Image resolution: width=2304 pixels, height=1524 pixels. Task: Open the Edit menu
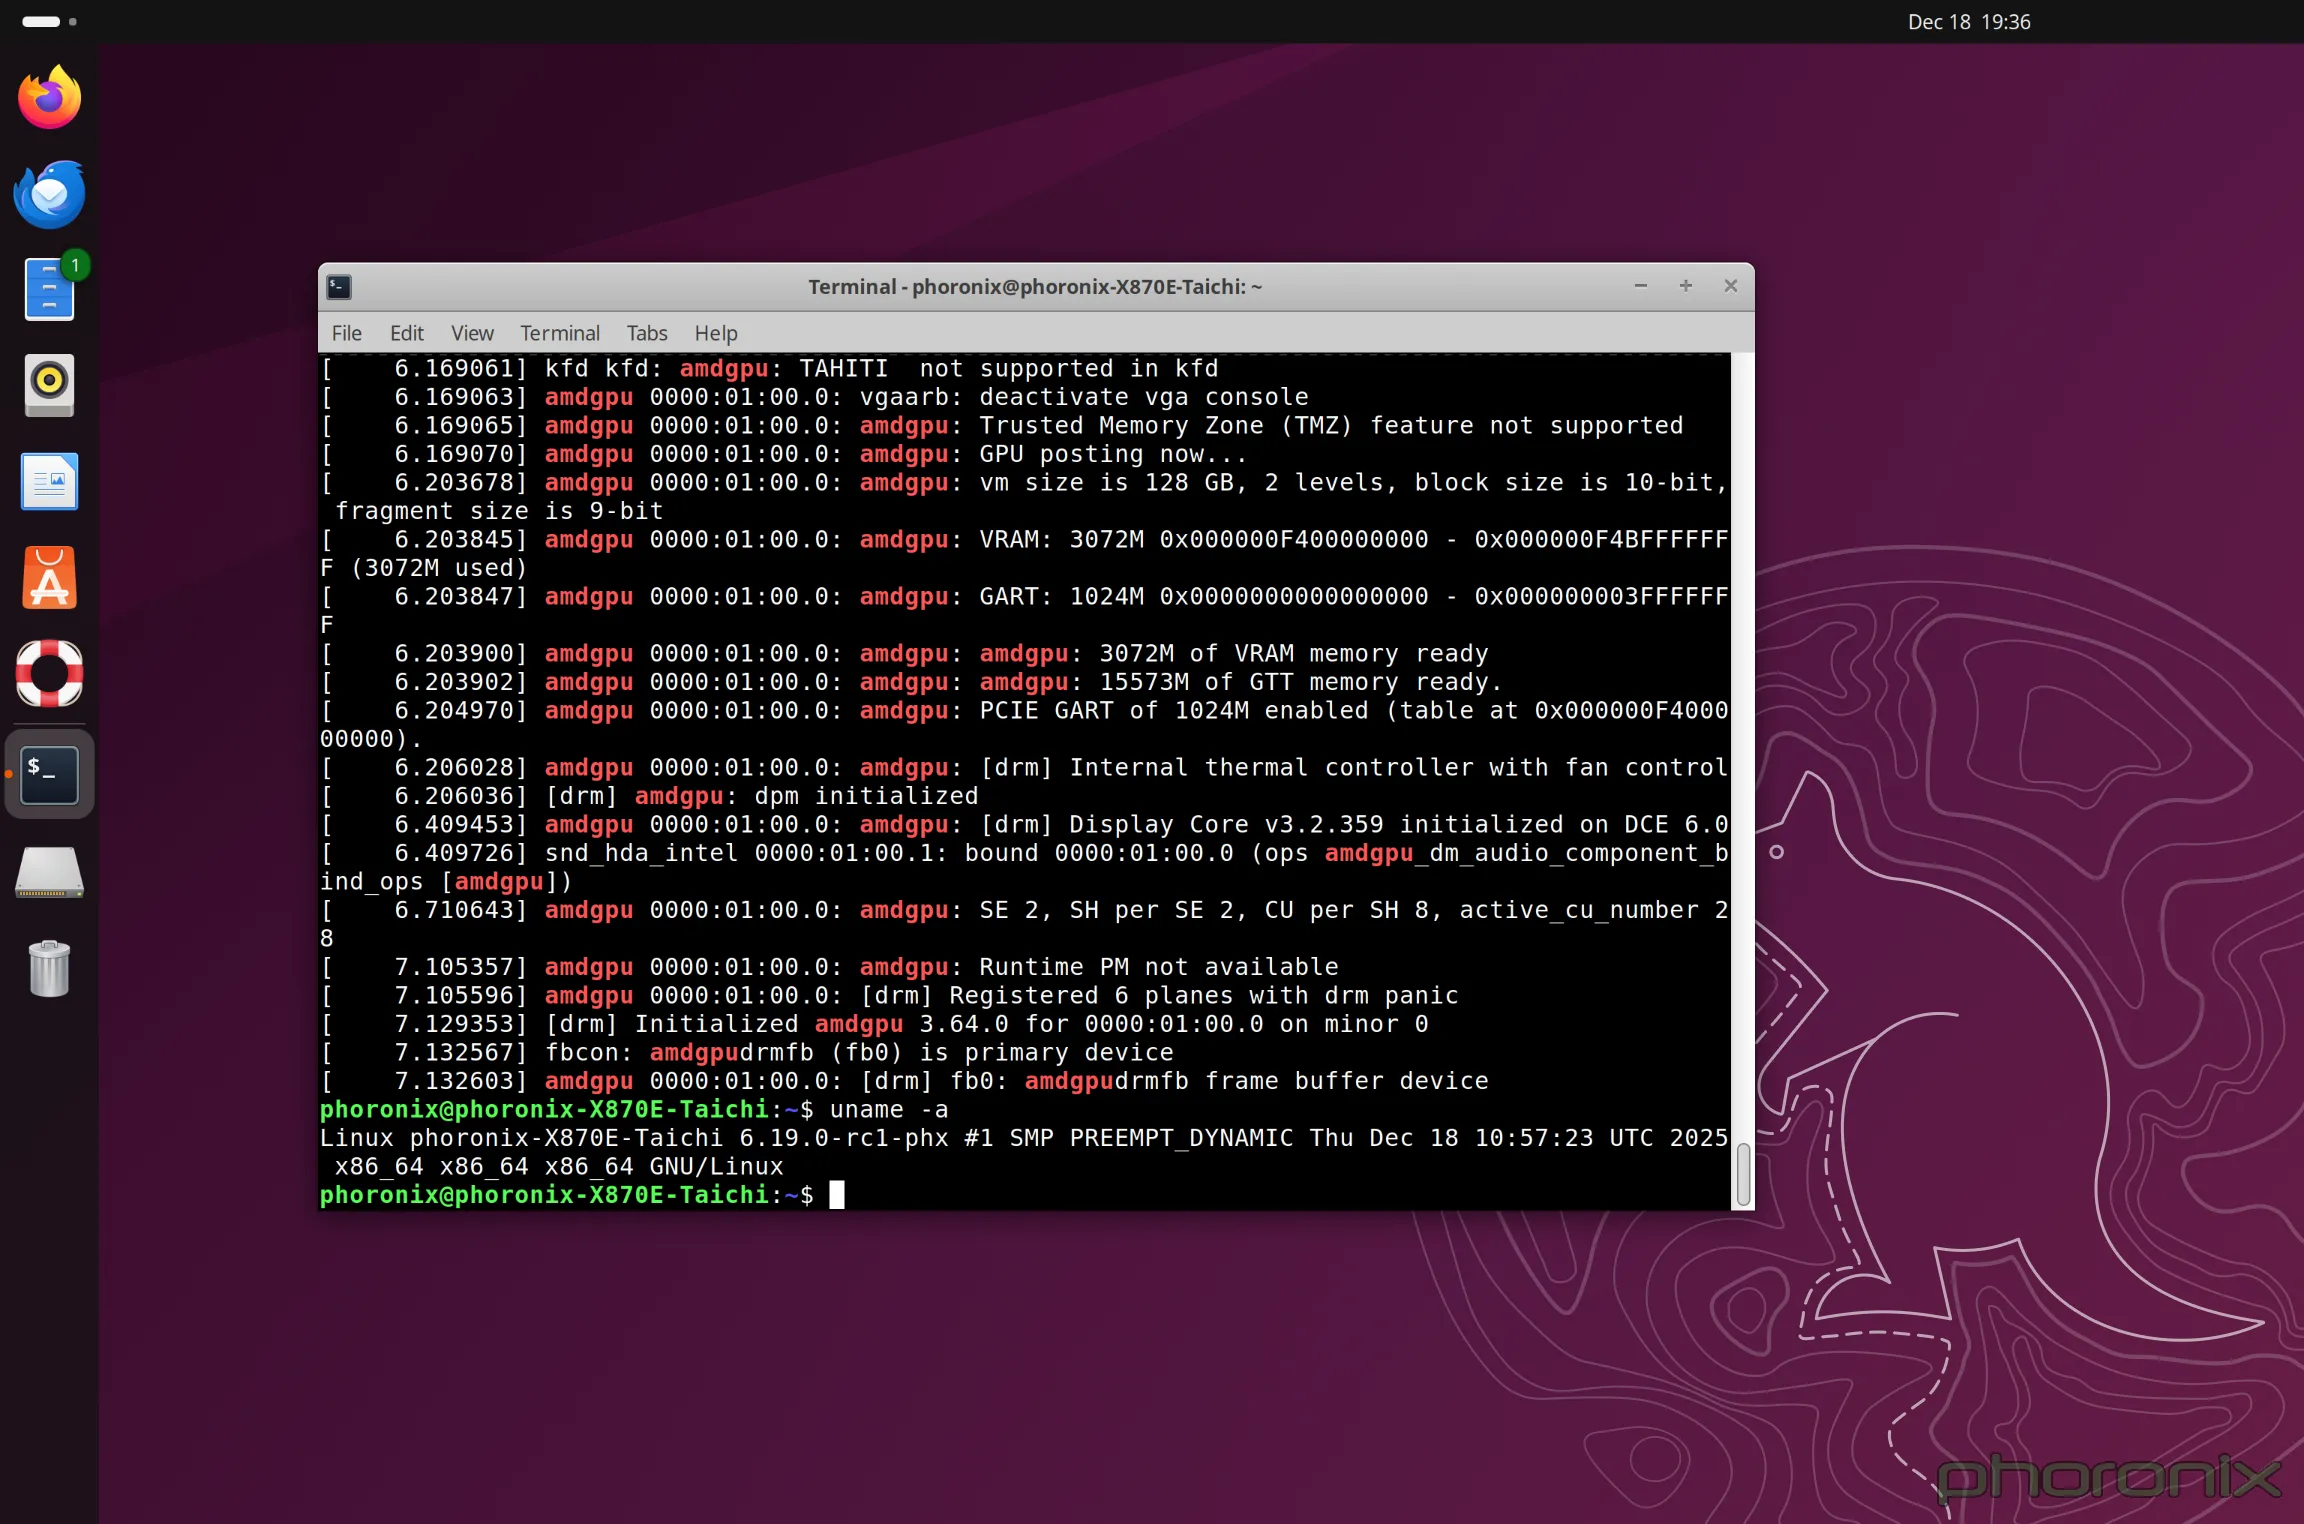coord(406,333)
